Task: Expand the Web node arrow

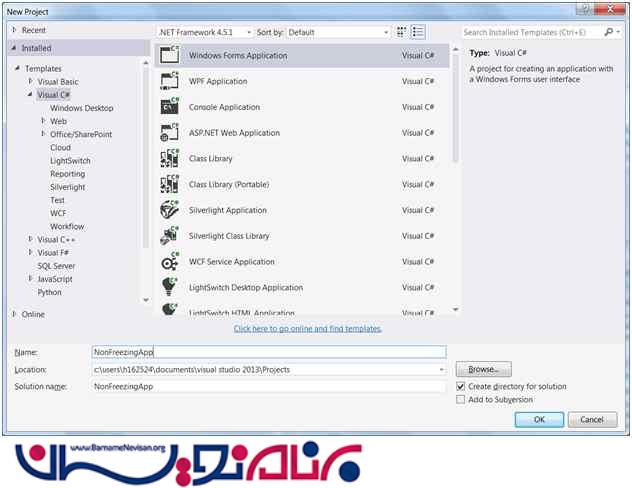Action: coord(43,121)
